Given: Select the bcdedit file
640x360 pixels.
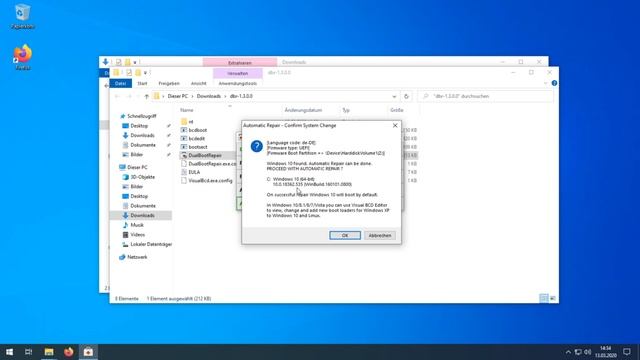Looking at the screenshot, I should (x=197, y=139).
